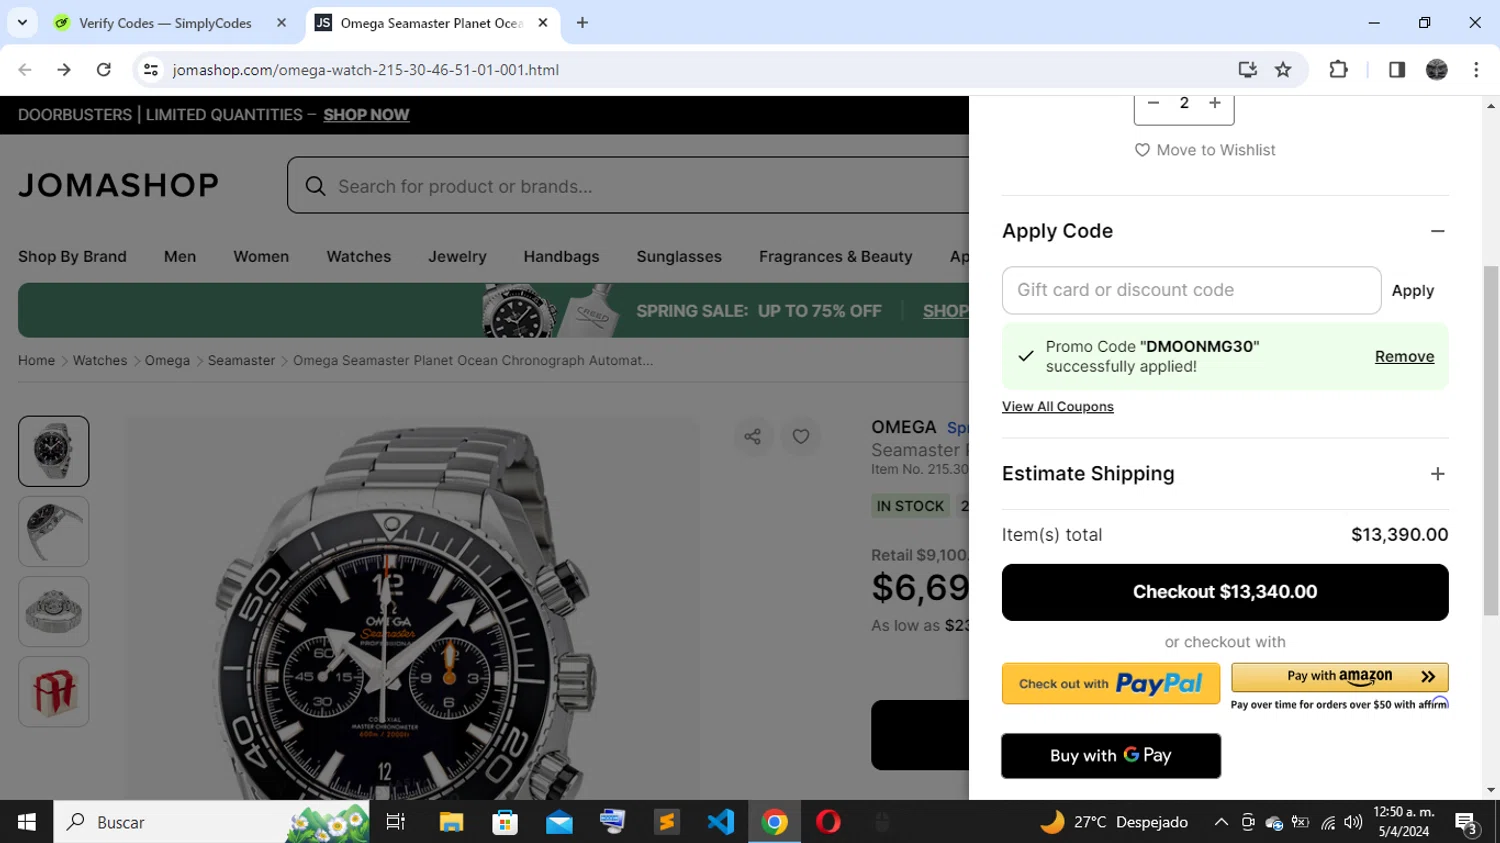
Task: Open the Men menu
Action: [180, 257]
